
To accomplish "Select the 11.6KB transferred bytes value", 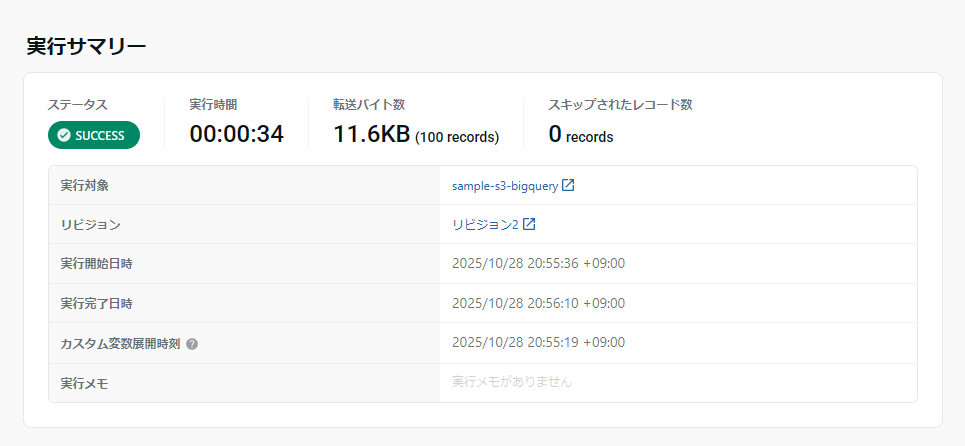I will [371, 134].
